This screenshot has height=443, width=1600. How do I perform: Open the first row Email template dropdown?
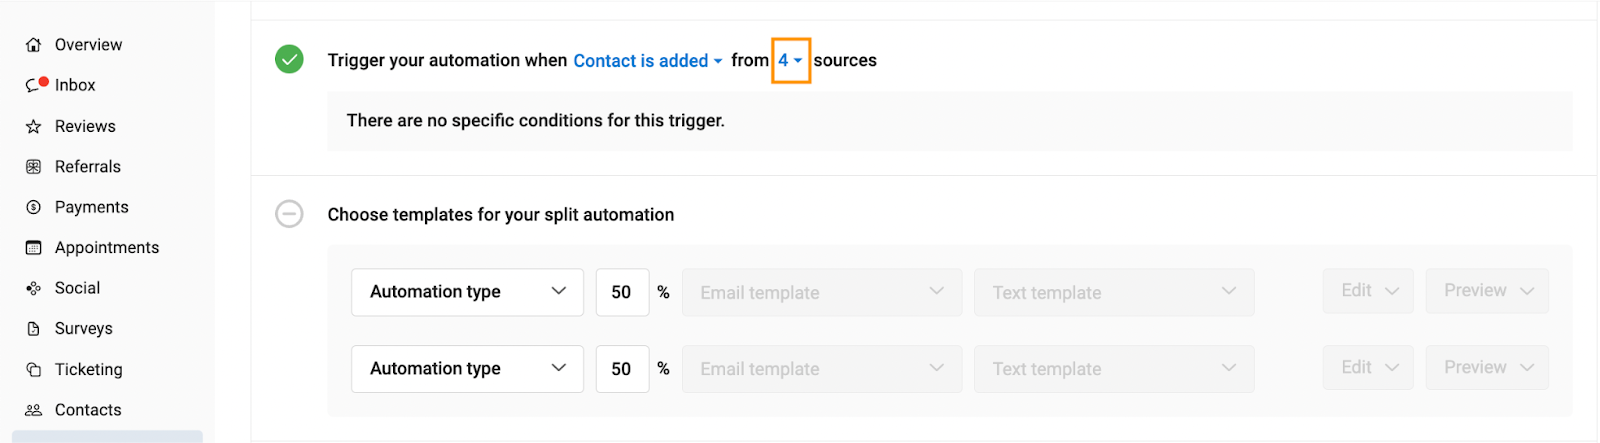(822, 292)
